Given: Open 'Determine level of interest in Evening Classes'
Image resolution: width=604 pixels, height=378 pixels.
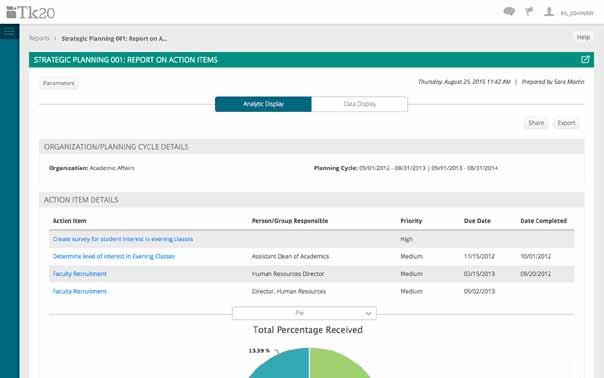Looking at the screenshot, I should click(114, 256).
